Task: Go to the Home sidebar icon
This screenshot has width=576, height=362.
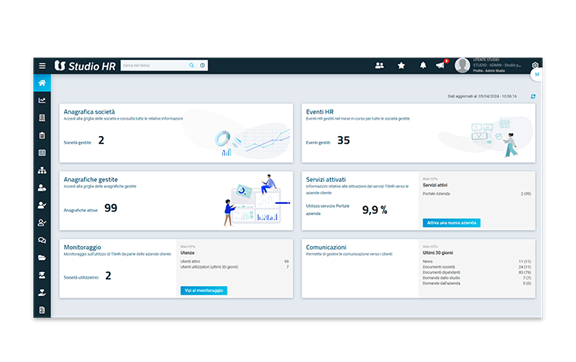Action: tap(42, 83)
